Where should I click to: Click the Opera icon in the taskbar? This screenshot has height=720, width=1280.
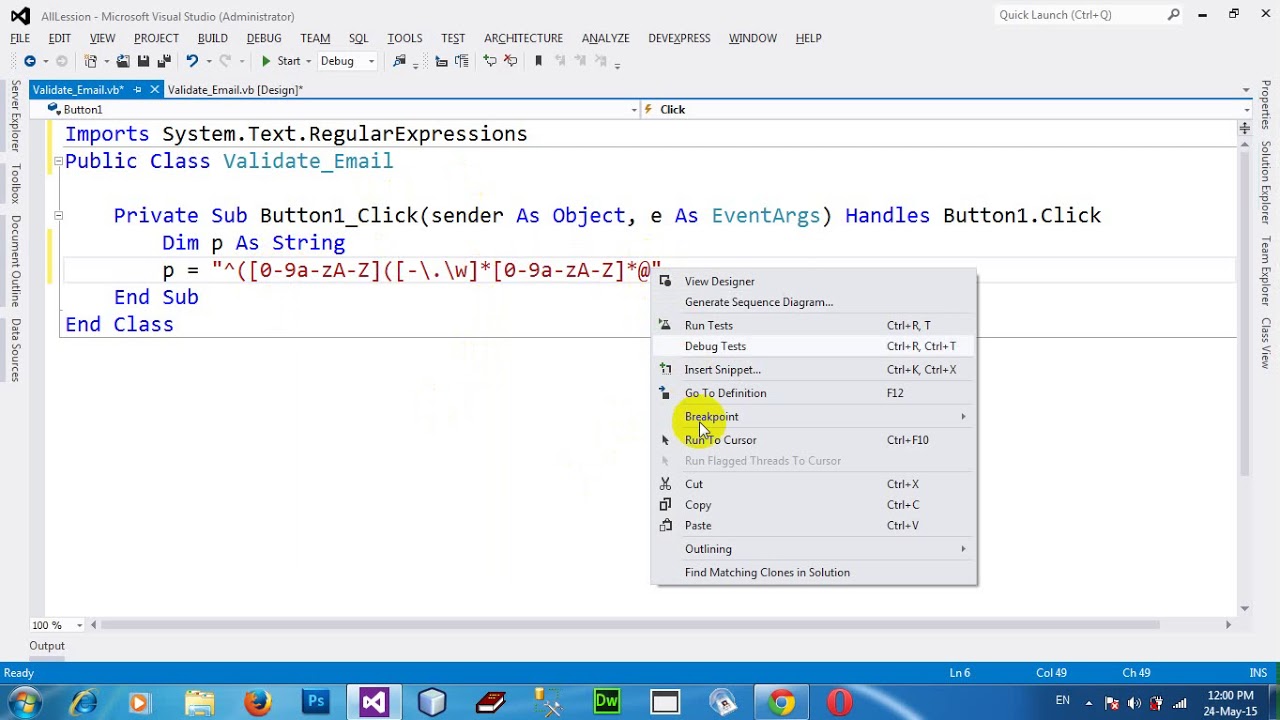pos(839,702)
